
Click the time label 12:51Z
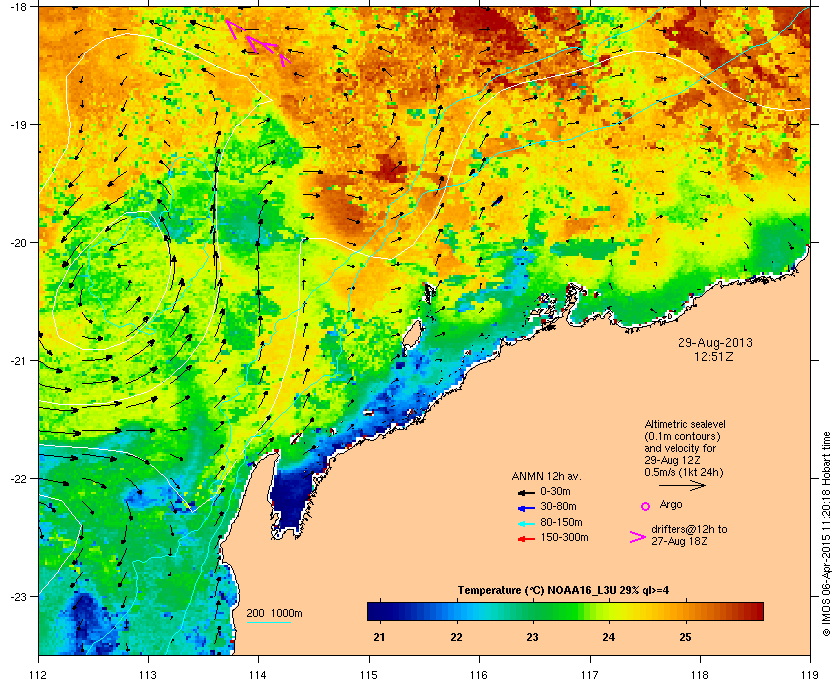pos(714,356)
